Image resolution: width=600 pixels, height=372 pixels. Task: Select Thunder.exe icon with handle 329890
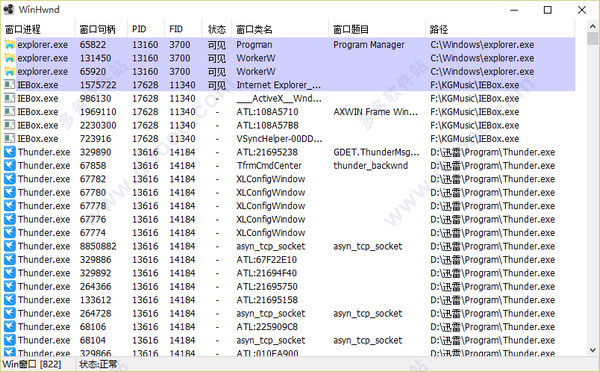click(10, 152)
